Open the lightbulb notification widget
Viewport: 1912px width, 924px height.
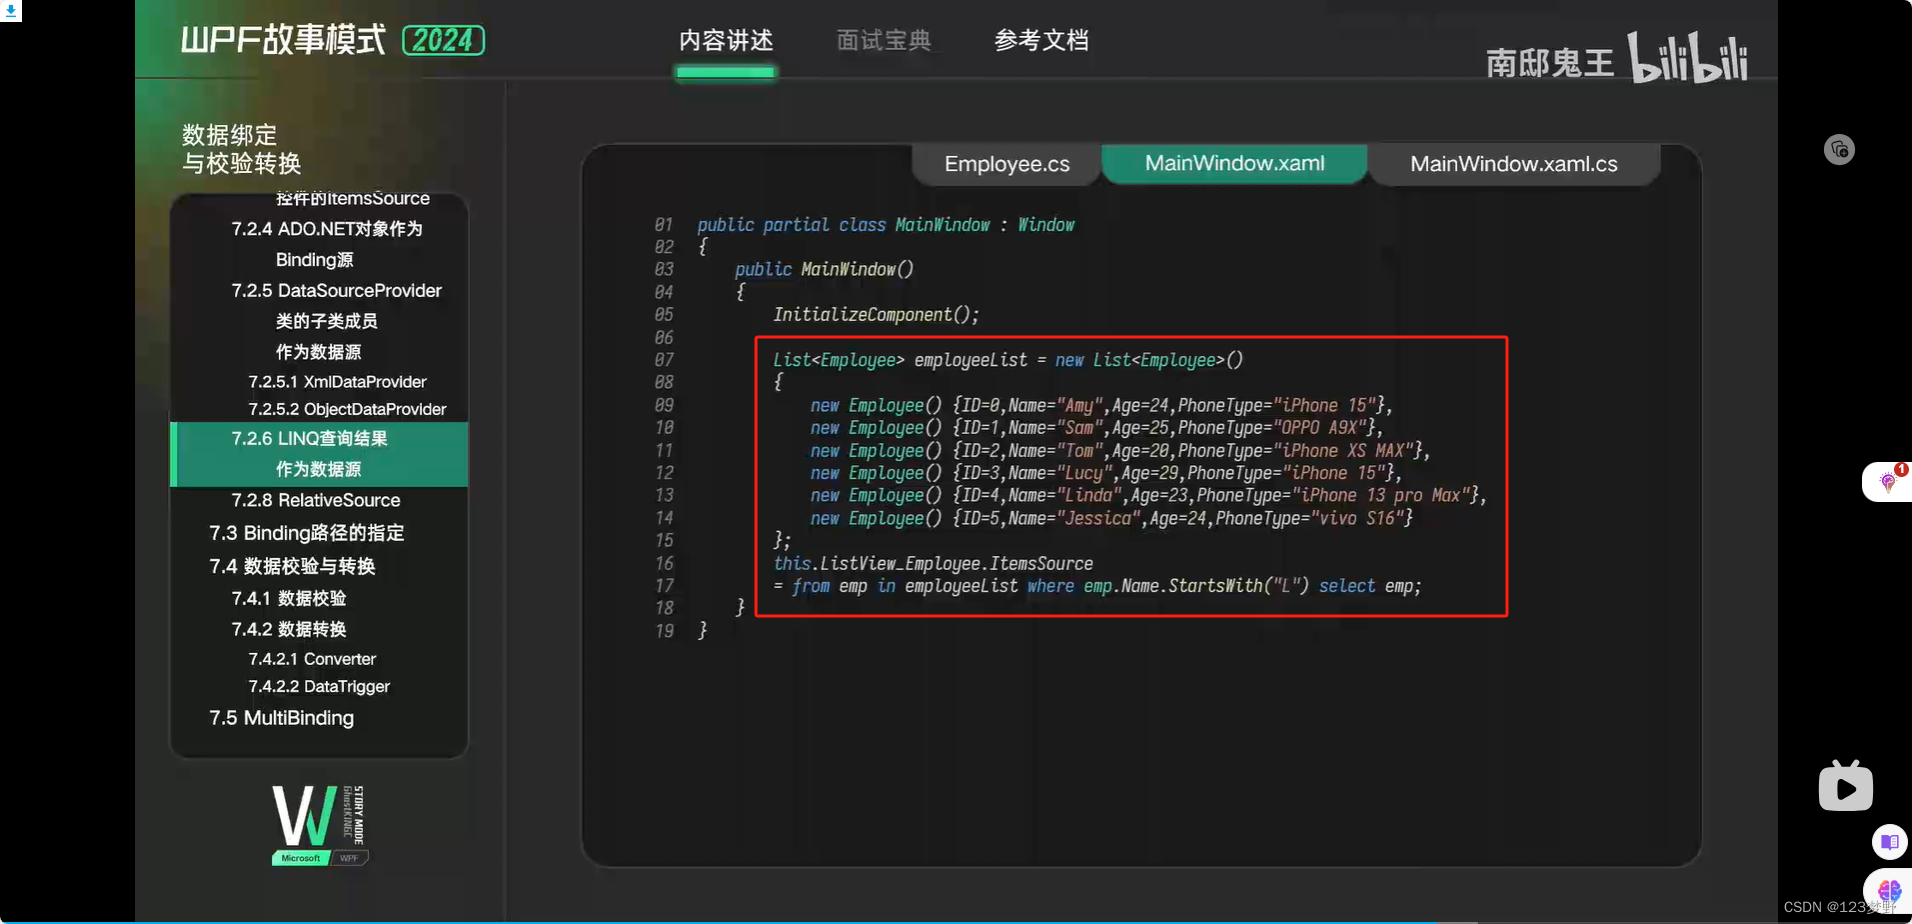1887,481
